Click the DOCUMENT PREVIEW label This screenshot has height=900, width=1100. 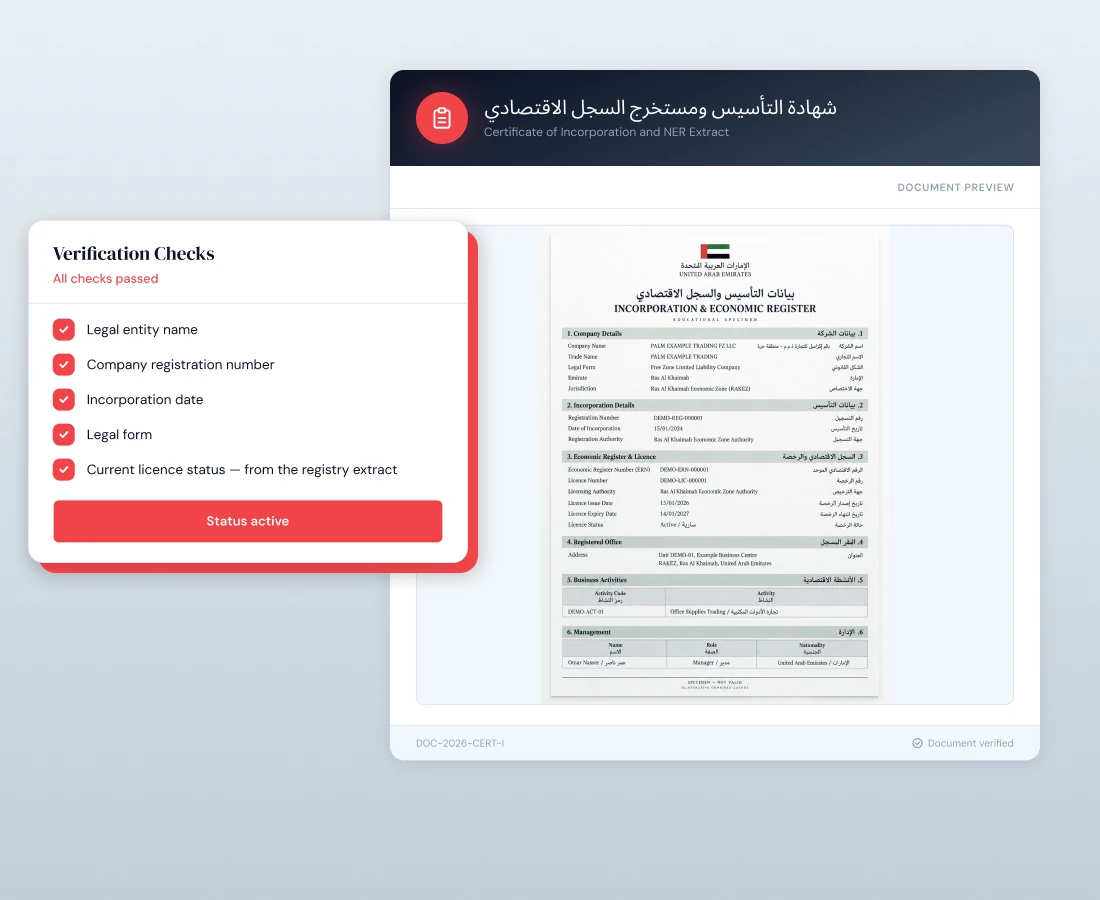[x=955, y=187]
